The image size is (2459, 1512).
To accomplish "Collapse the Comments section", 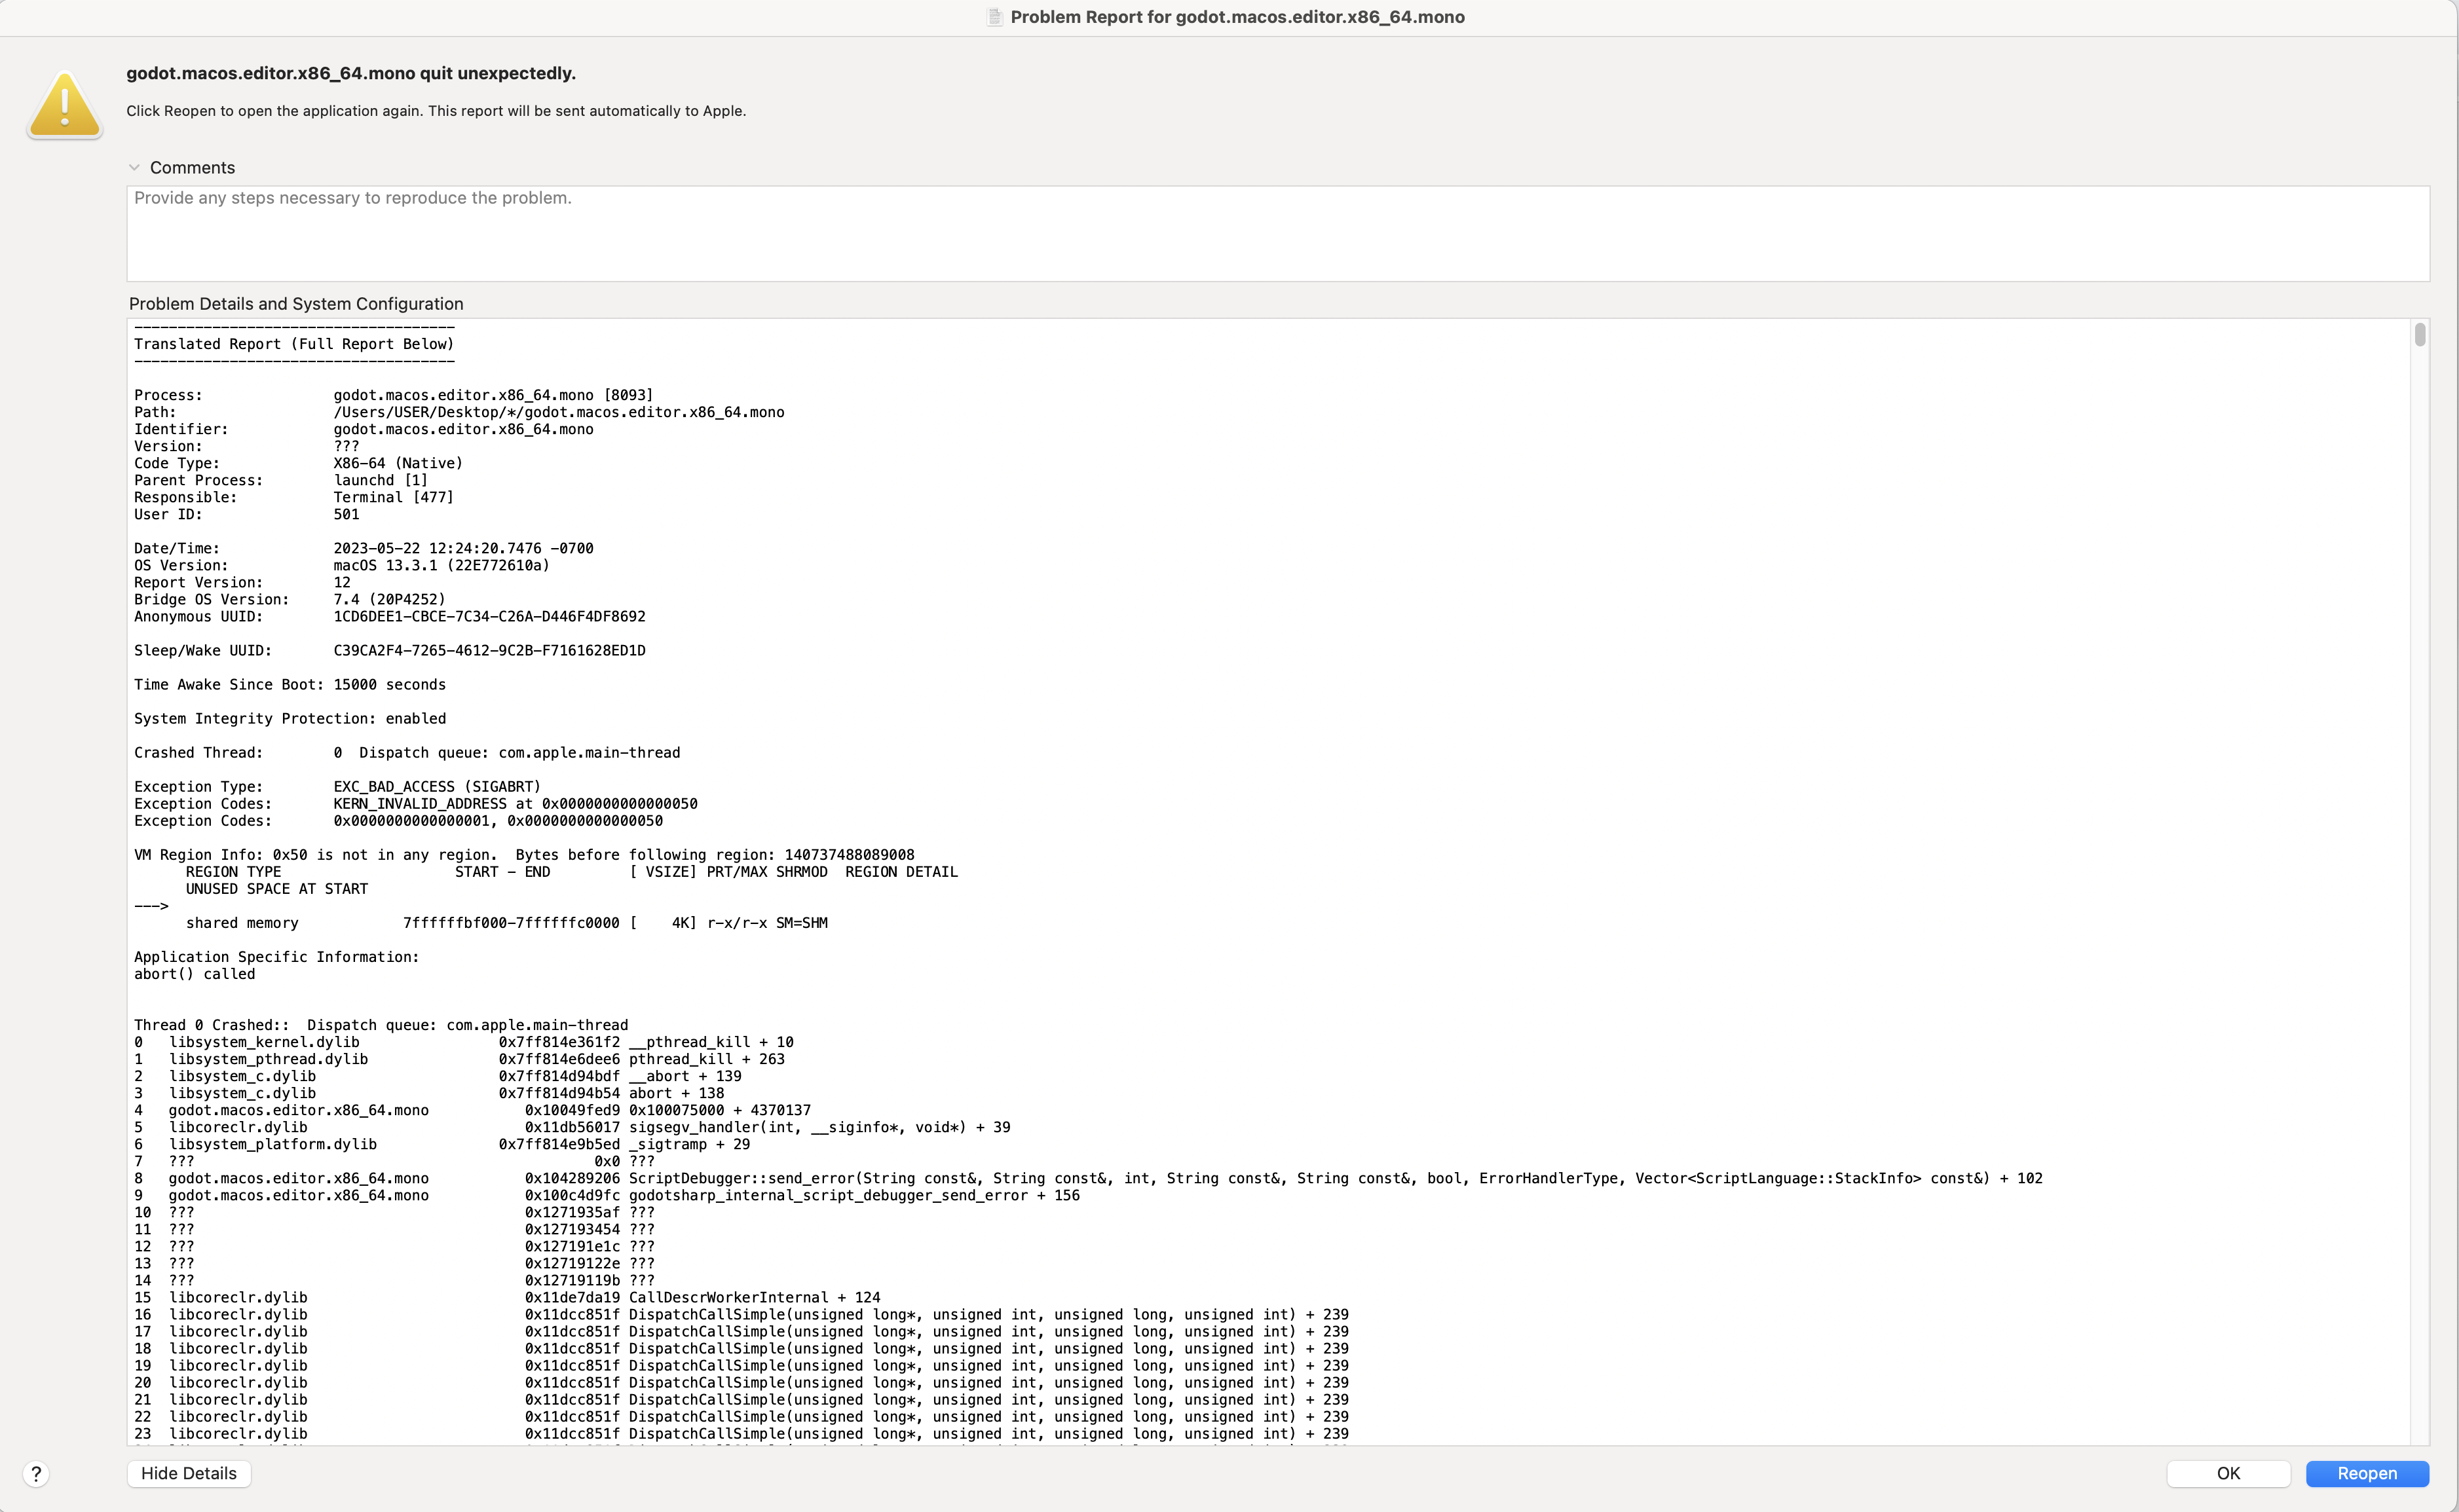I will (x=136, y=167).
